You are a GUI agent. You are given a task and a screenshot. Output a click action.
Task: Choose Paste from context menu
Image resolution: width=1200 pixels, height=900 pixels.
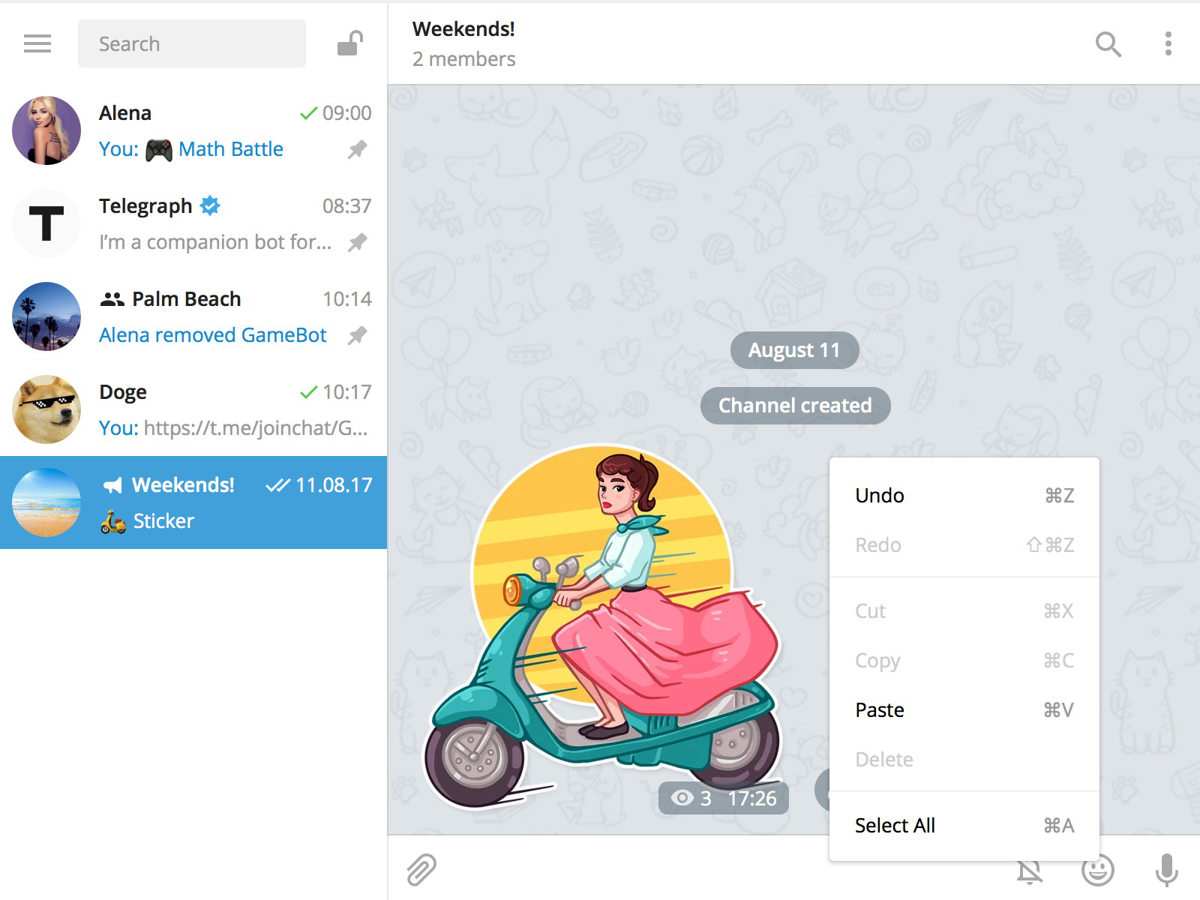[964, 710]
